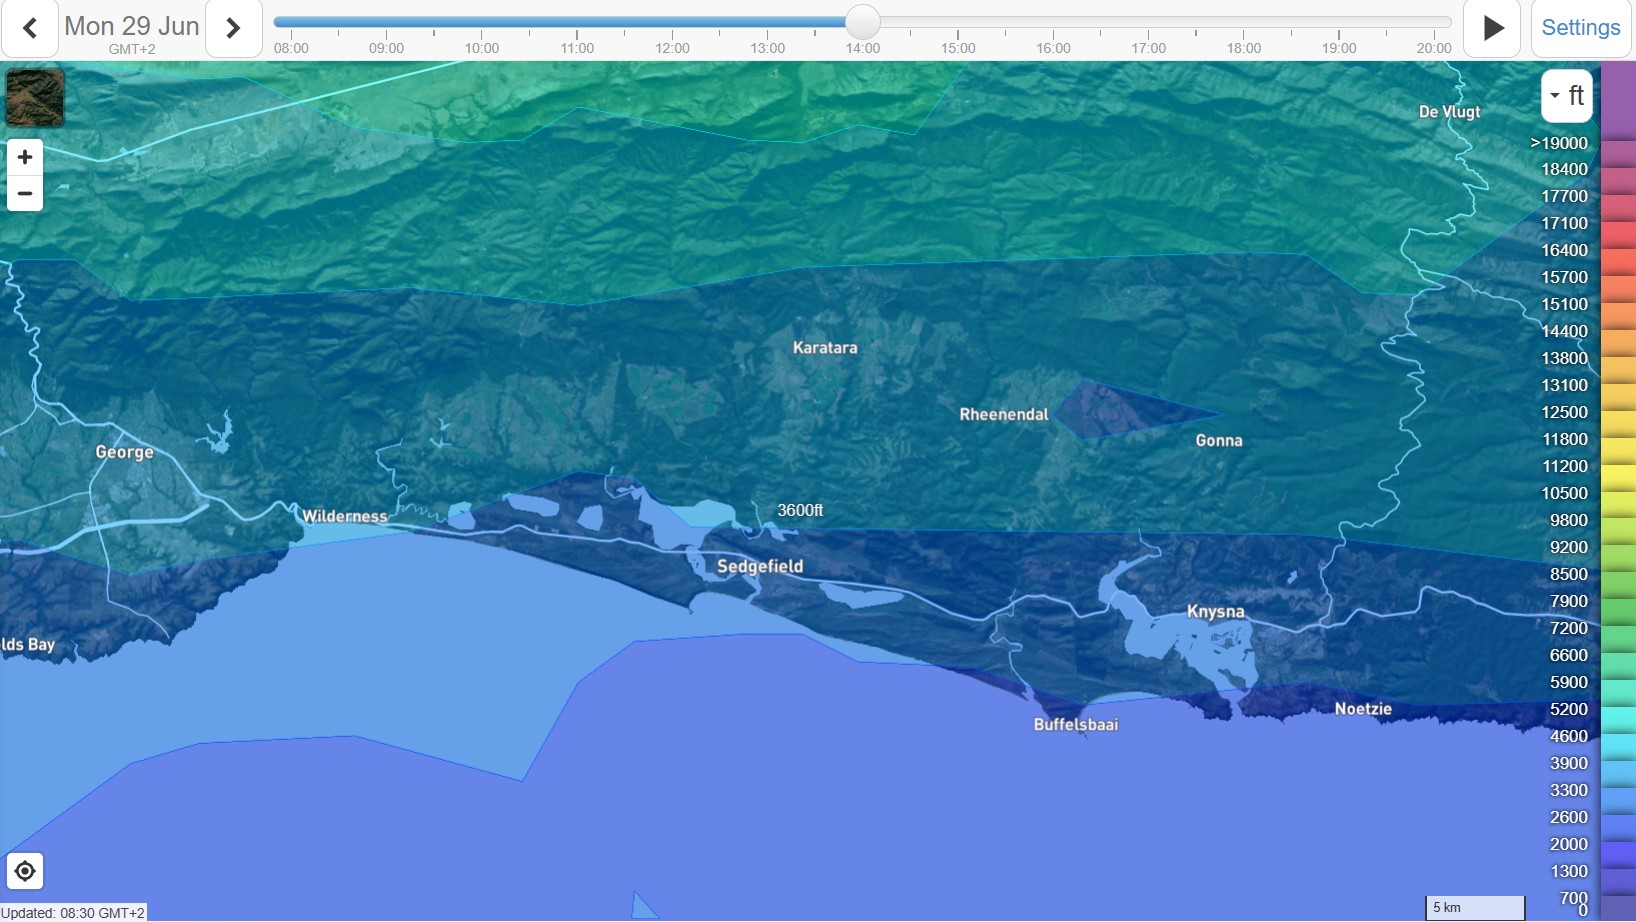Screen dimensions: 1636x922
Task: Click the >19000 legend value
Action: 1559,143
